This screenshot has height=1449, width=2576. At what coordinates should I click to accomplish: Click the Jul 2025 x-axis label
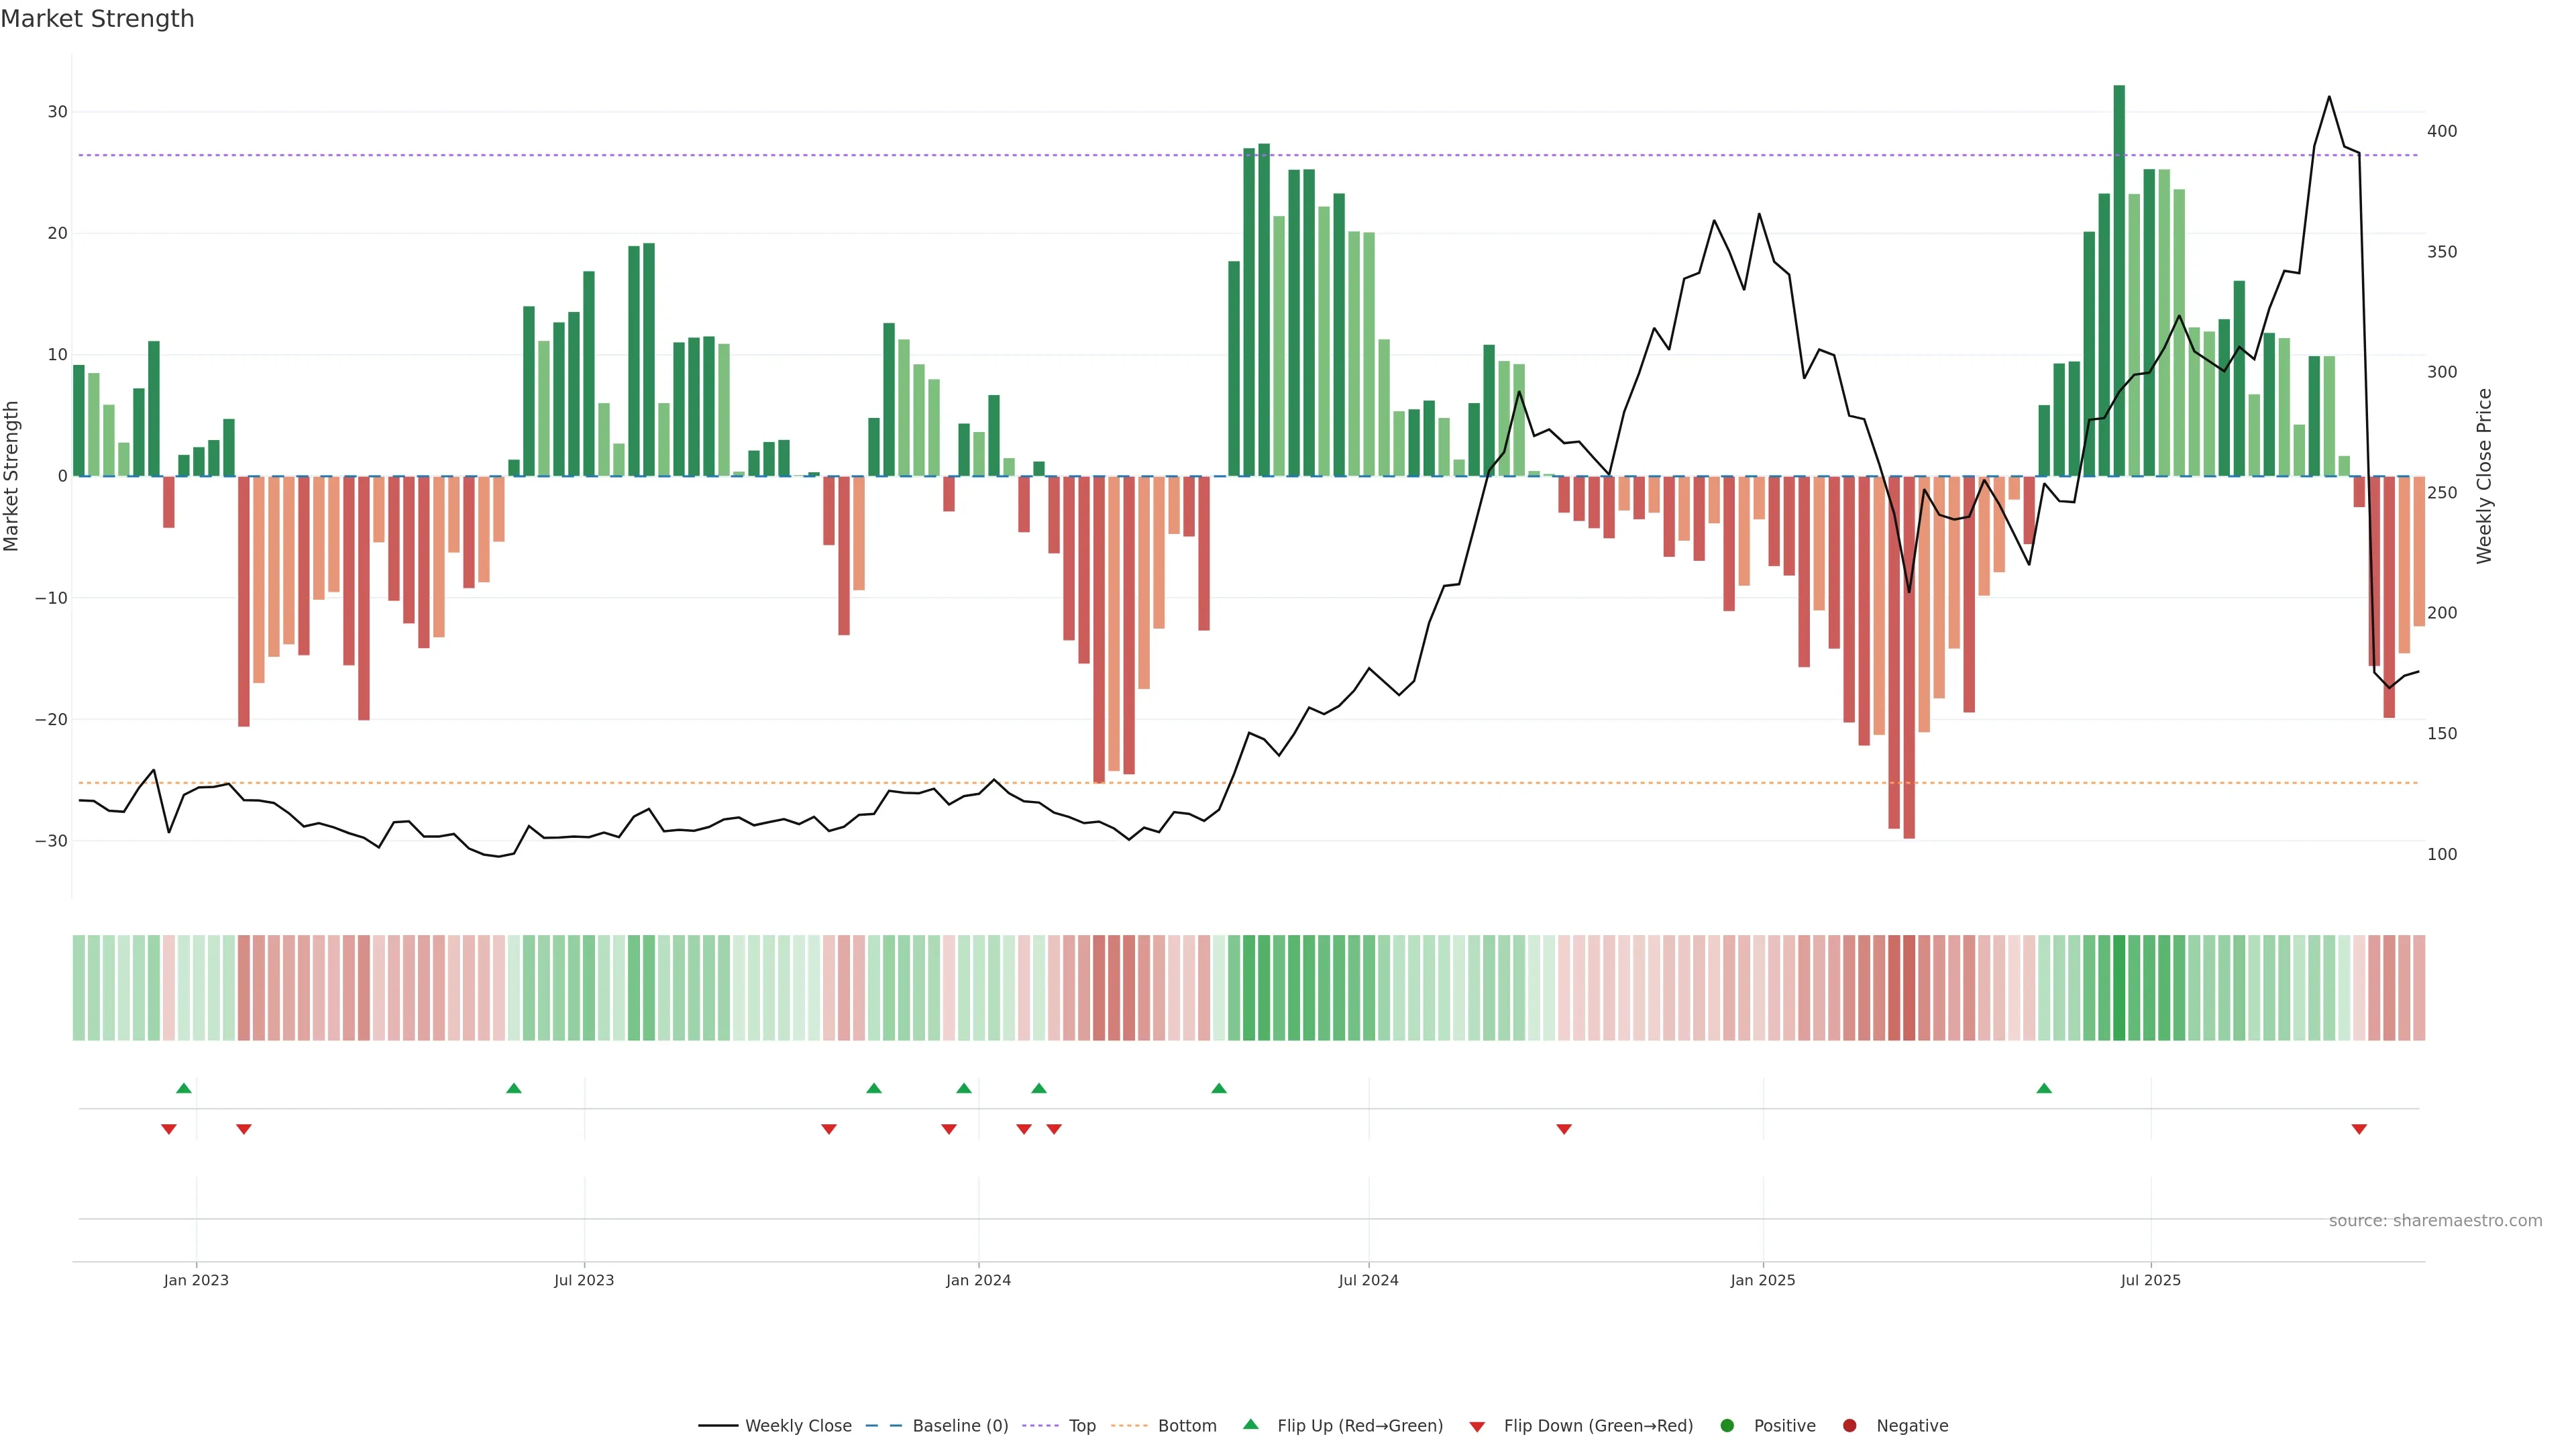pos(2150,1280)
